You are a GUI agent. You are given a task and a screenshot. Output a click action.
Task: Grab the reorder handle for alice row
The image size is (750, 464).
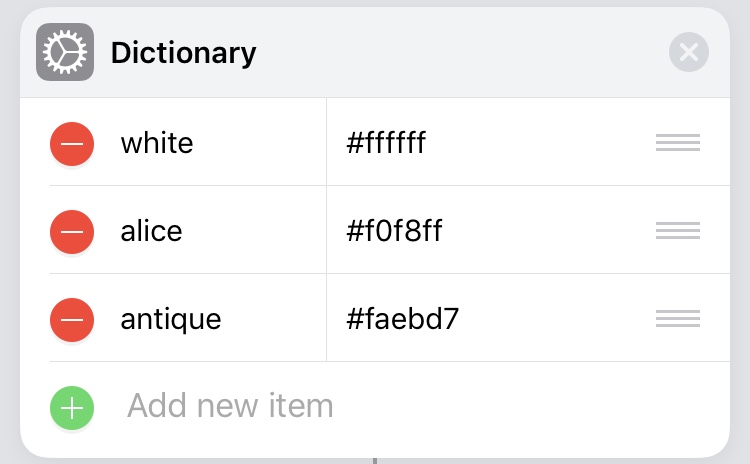tap(677, 232)
